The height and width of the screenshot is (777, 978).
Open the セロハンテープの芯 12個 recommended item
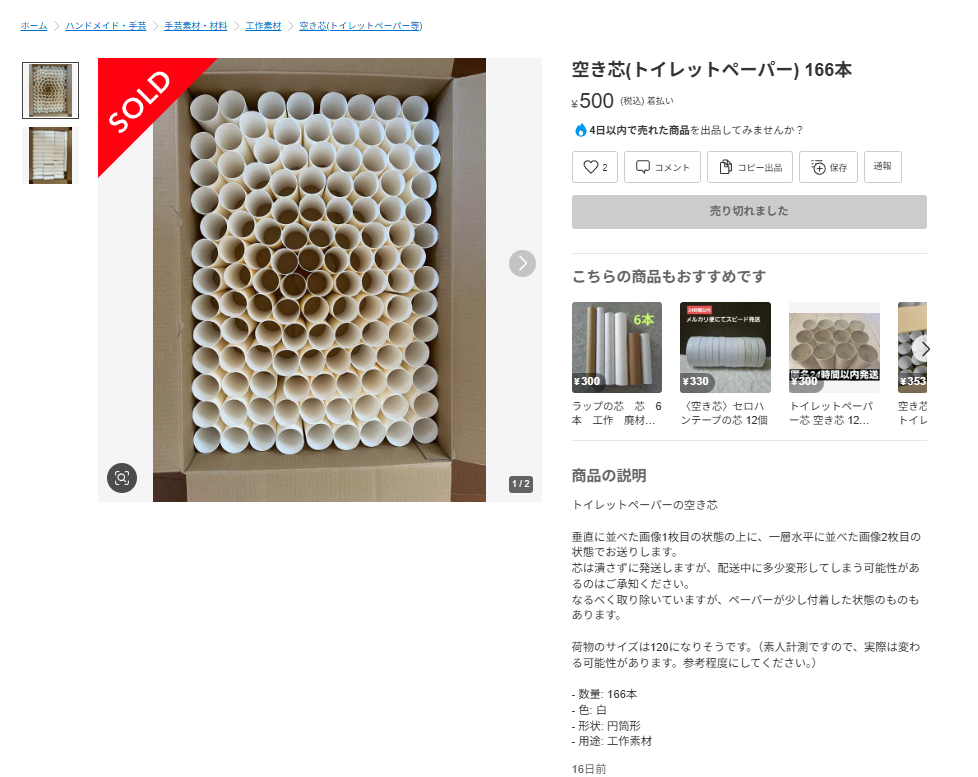coord(725,365)
